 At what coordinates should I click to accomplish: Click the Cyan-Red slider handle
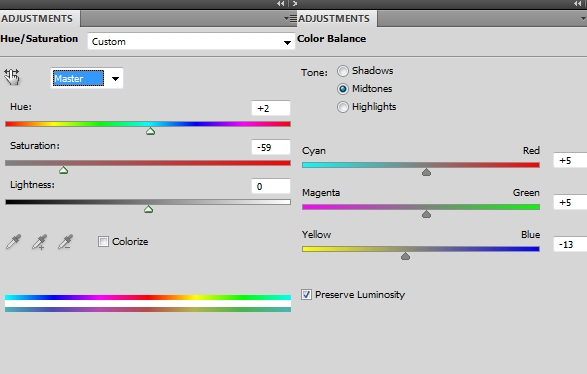[426, 172]
